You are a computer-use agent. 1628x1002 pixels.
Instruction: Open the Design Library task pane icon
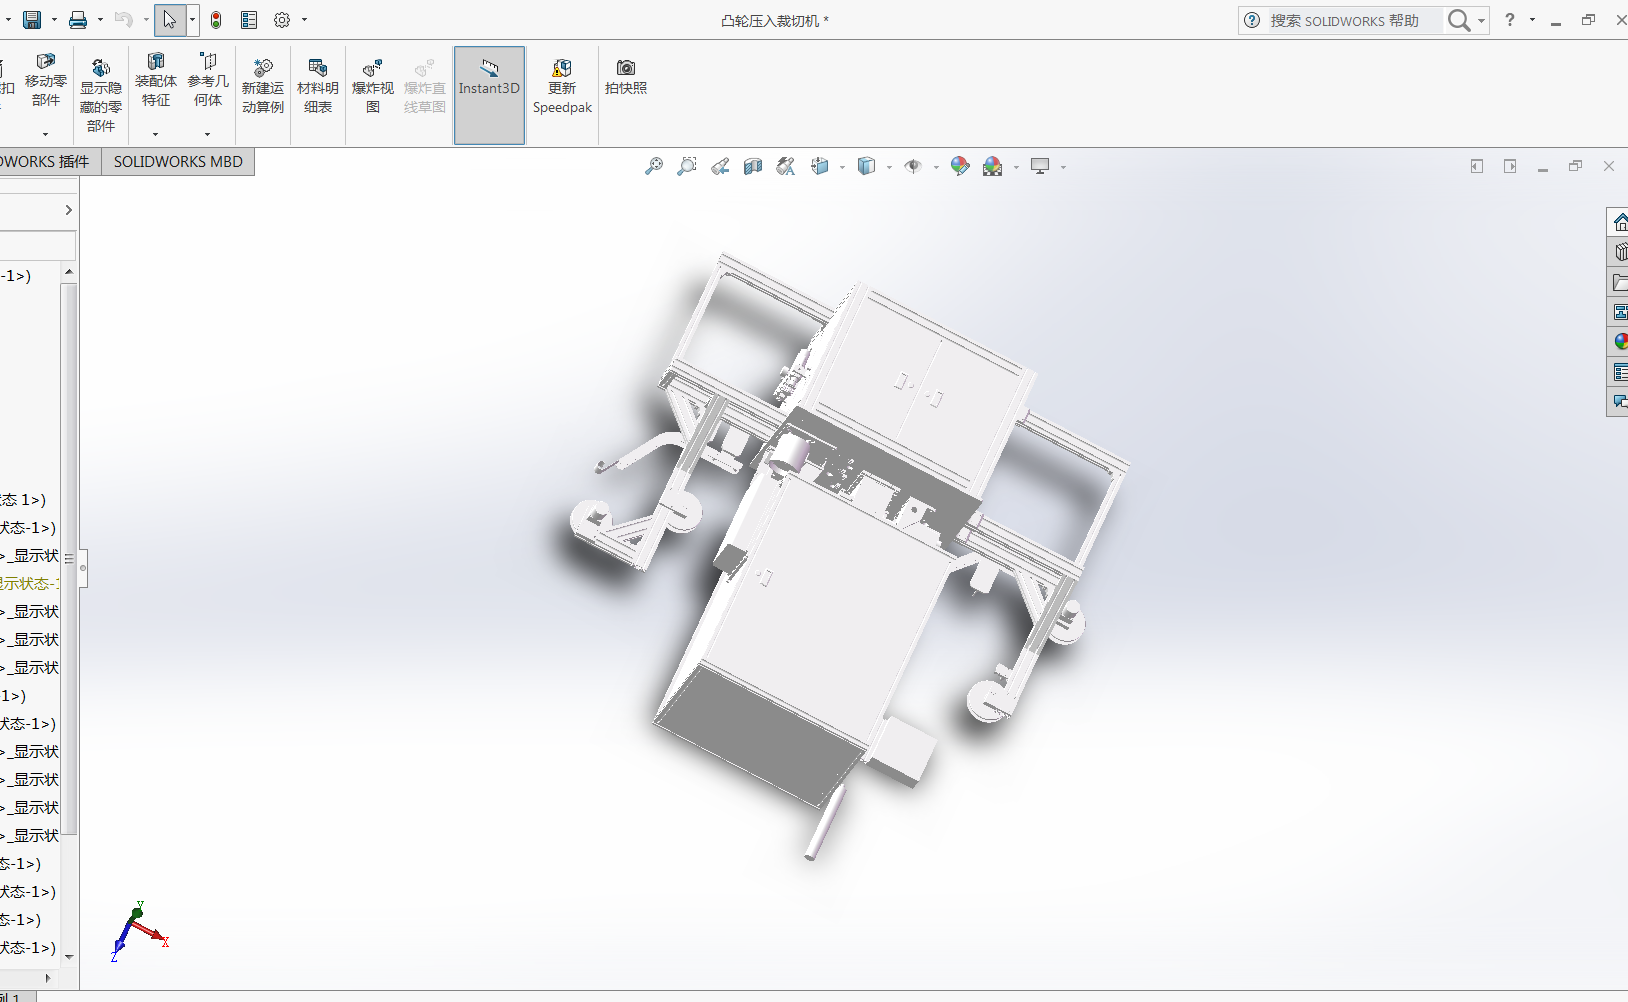1620,252
